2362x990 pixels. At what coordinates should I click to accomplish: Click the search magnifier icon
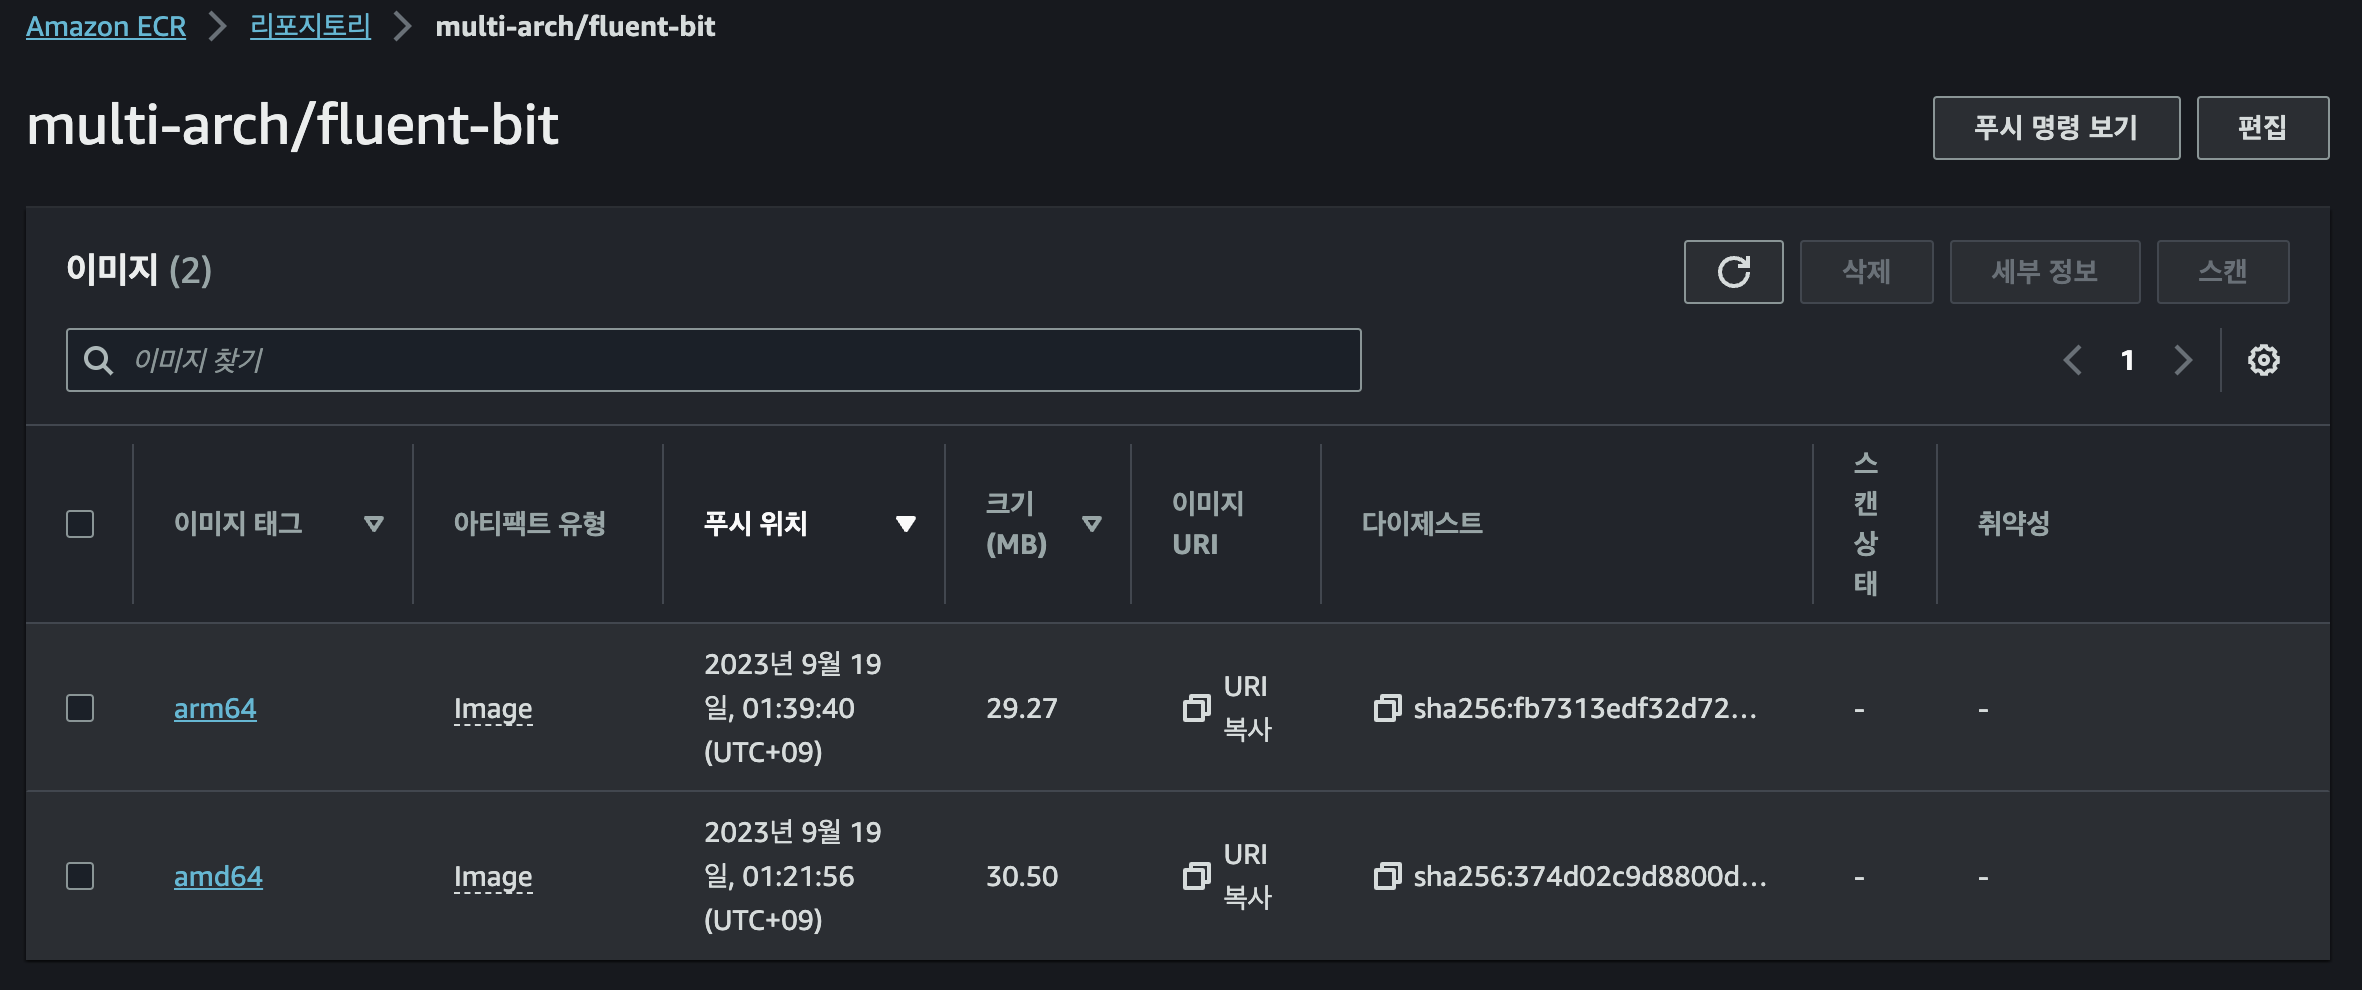coord(98,360)
